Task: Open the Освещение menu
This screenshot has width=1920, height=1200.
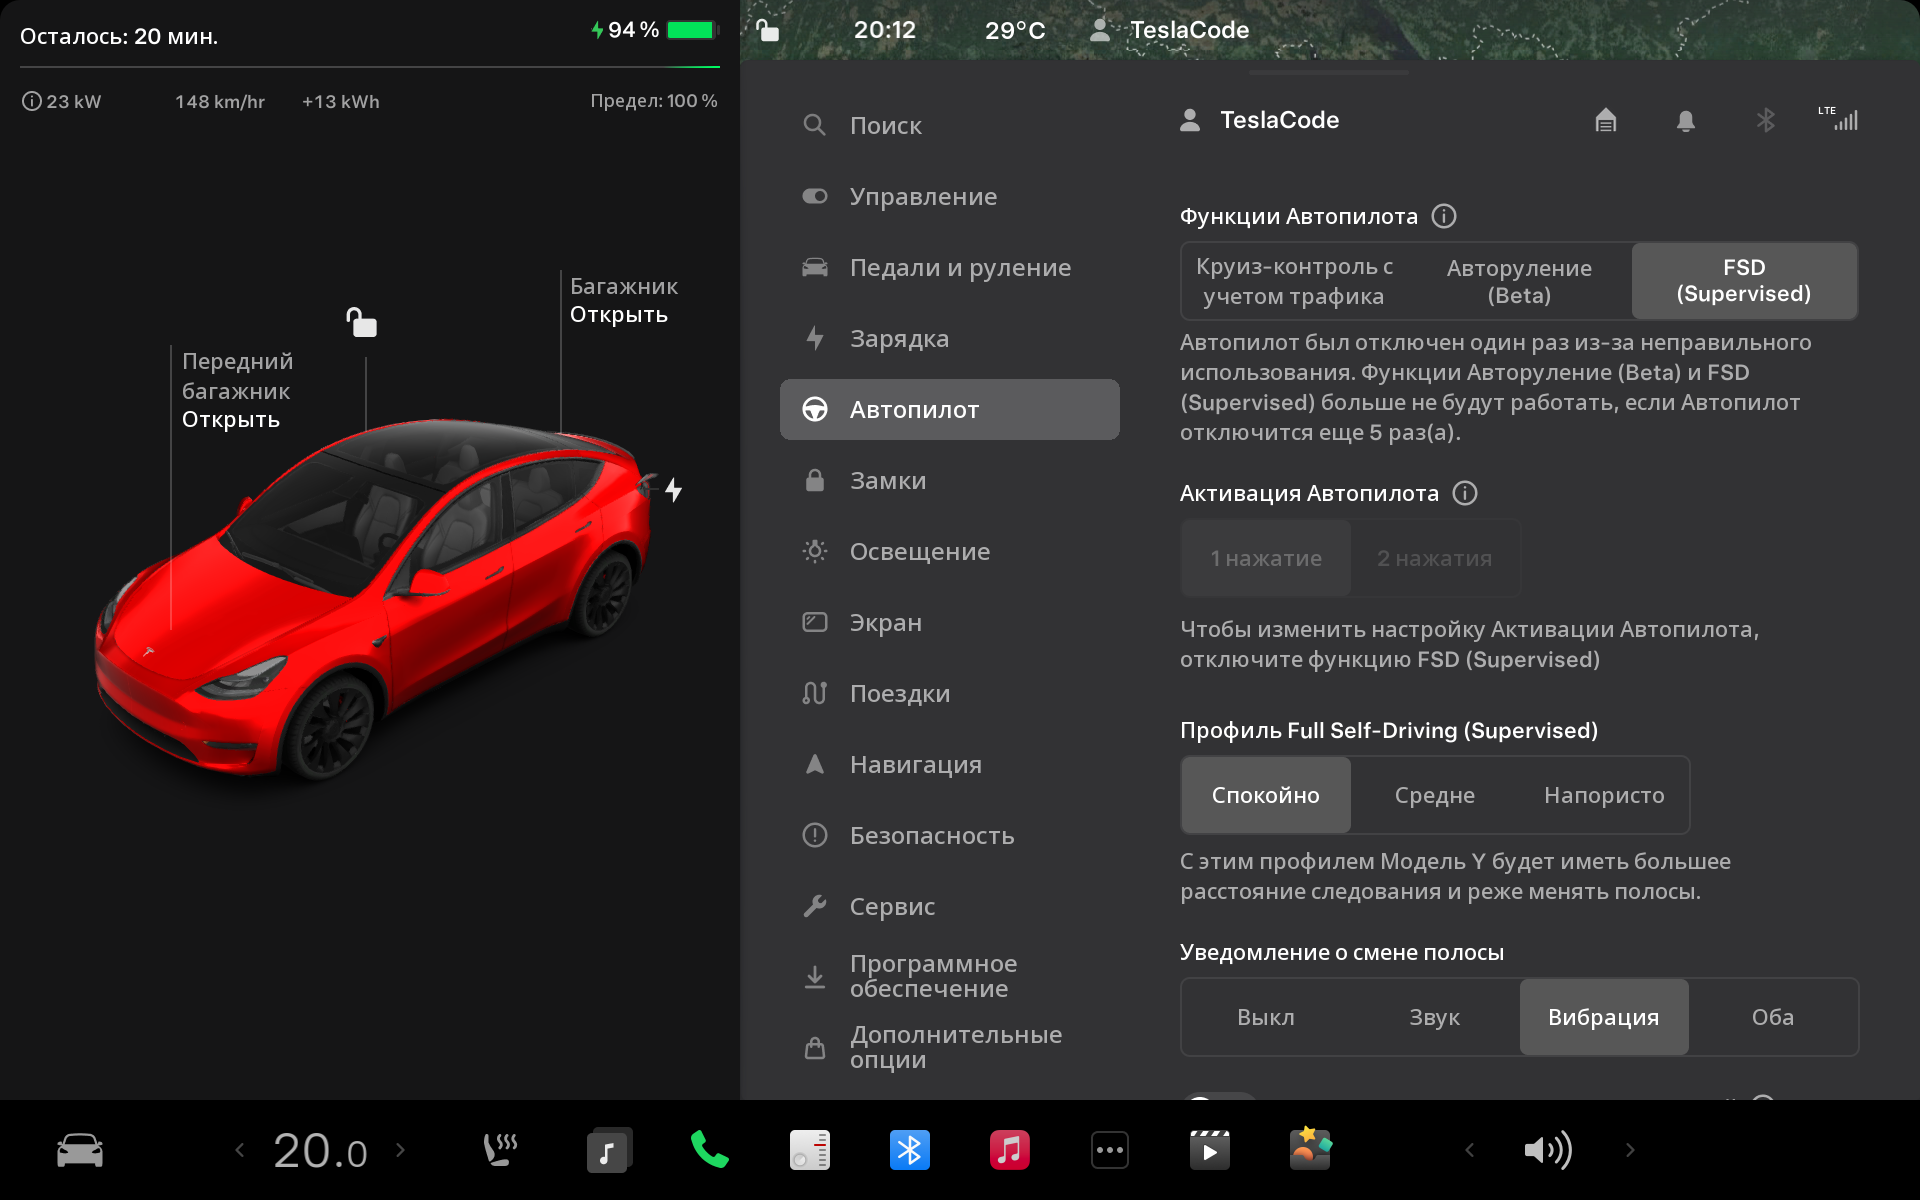Action: (950, 551)
